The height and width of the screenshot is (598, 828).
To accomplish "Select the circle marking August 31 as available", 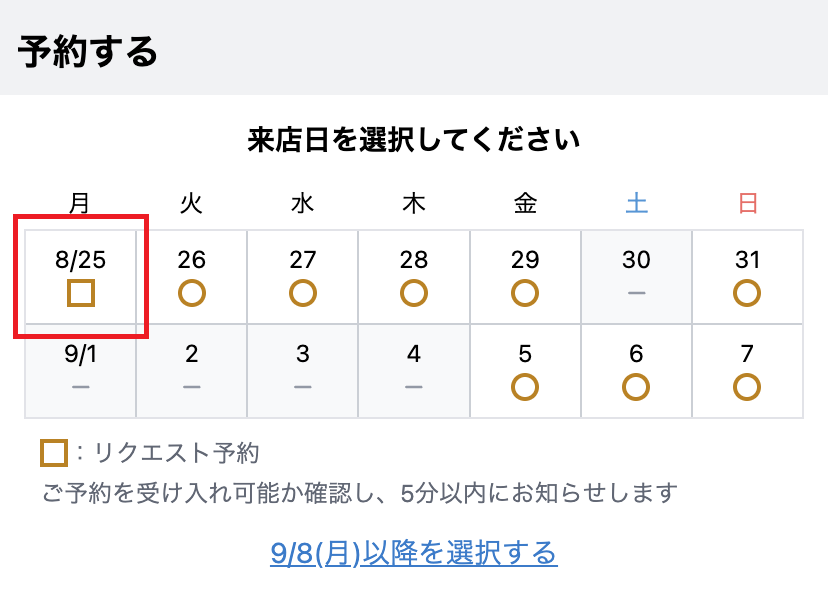I will pyautogui.click(x=747, y=293).
